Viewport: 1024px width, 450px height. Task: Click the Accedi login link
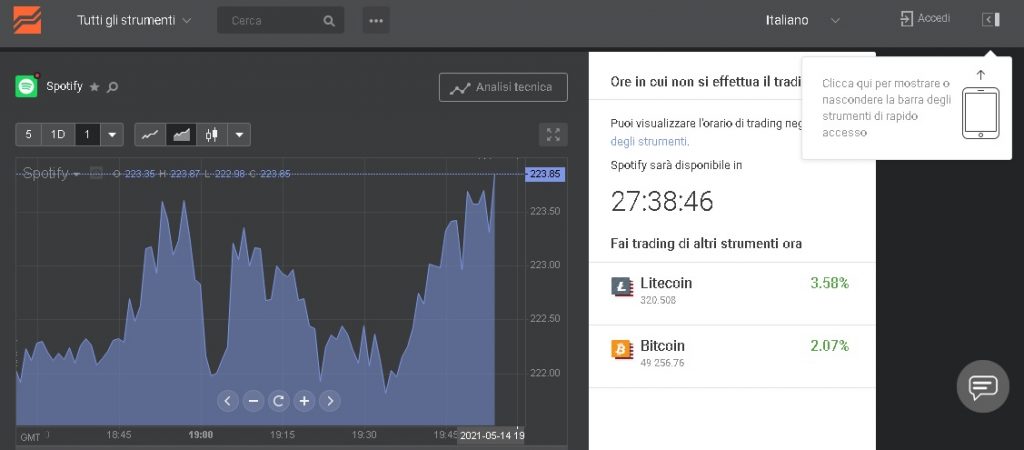[x=925, y=18]
